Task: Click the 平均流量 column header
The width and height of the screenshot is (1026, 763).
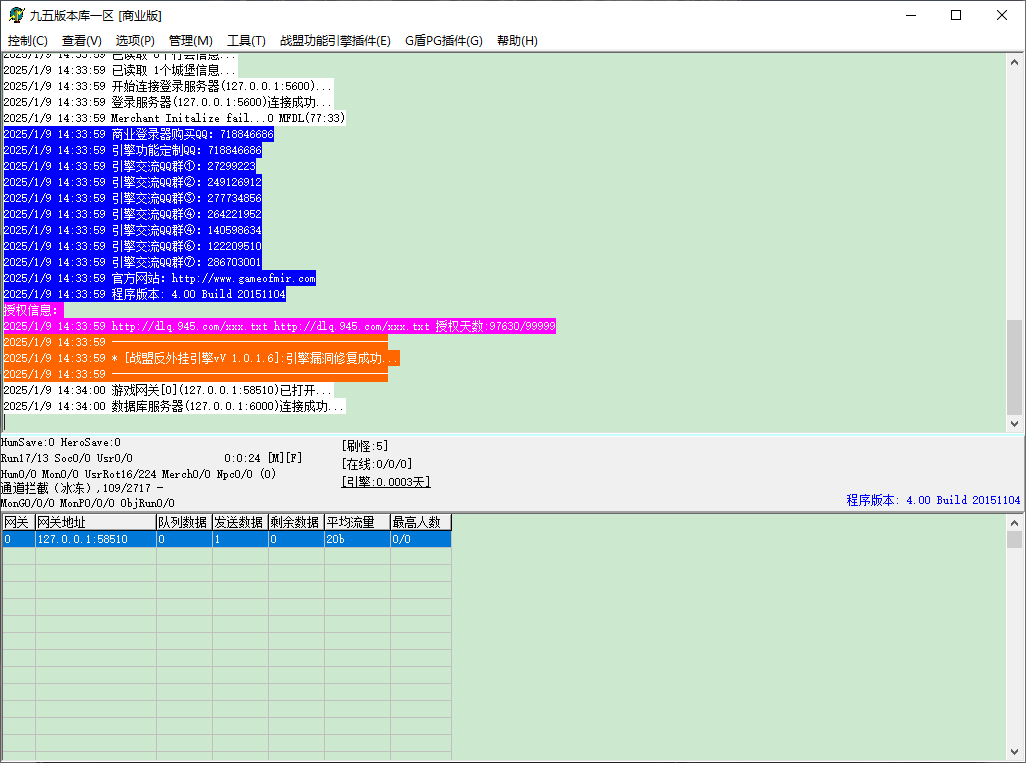Action: 357,522
